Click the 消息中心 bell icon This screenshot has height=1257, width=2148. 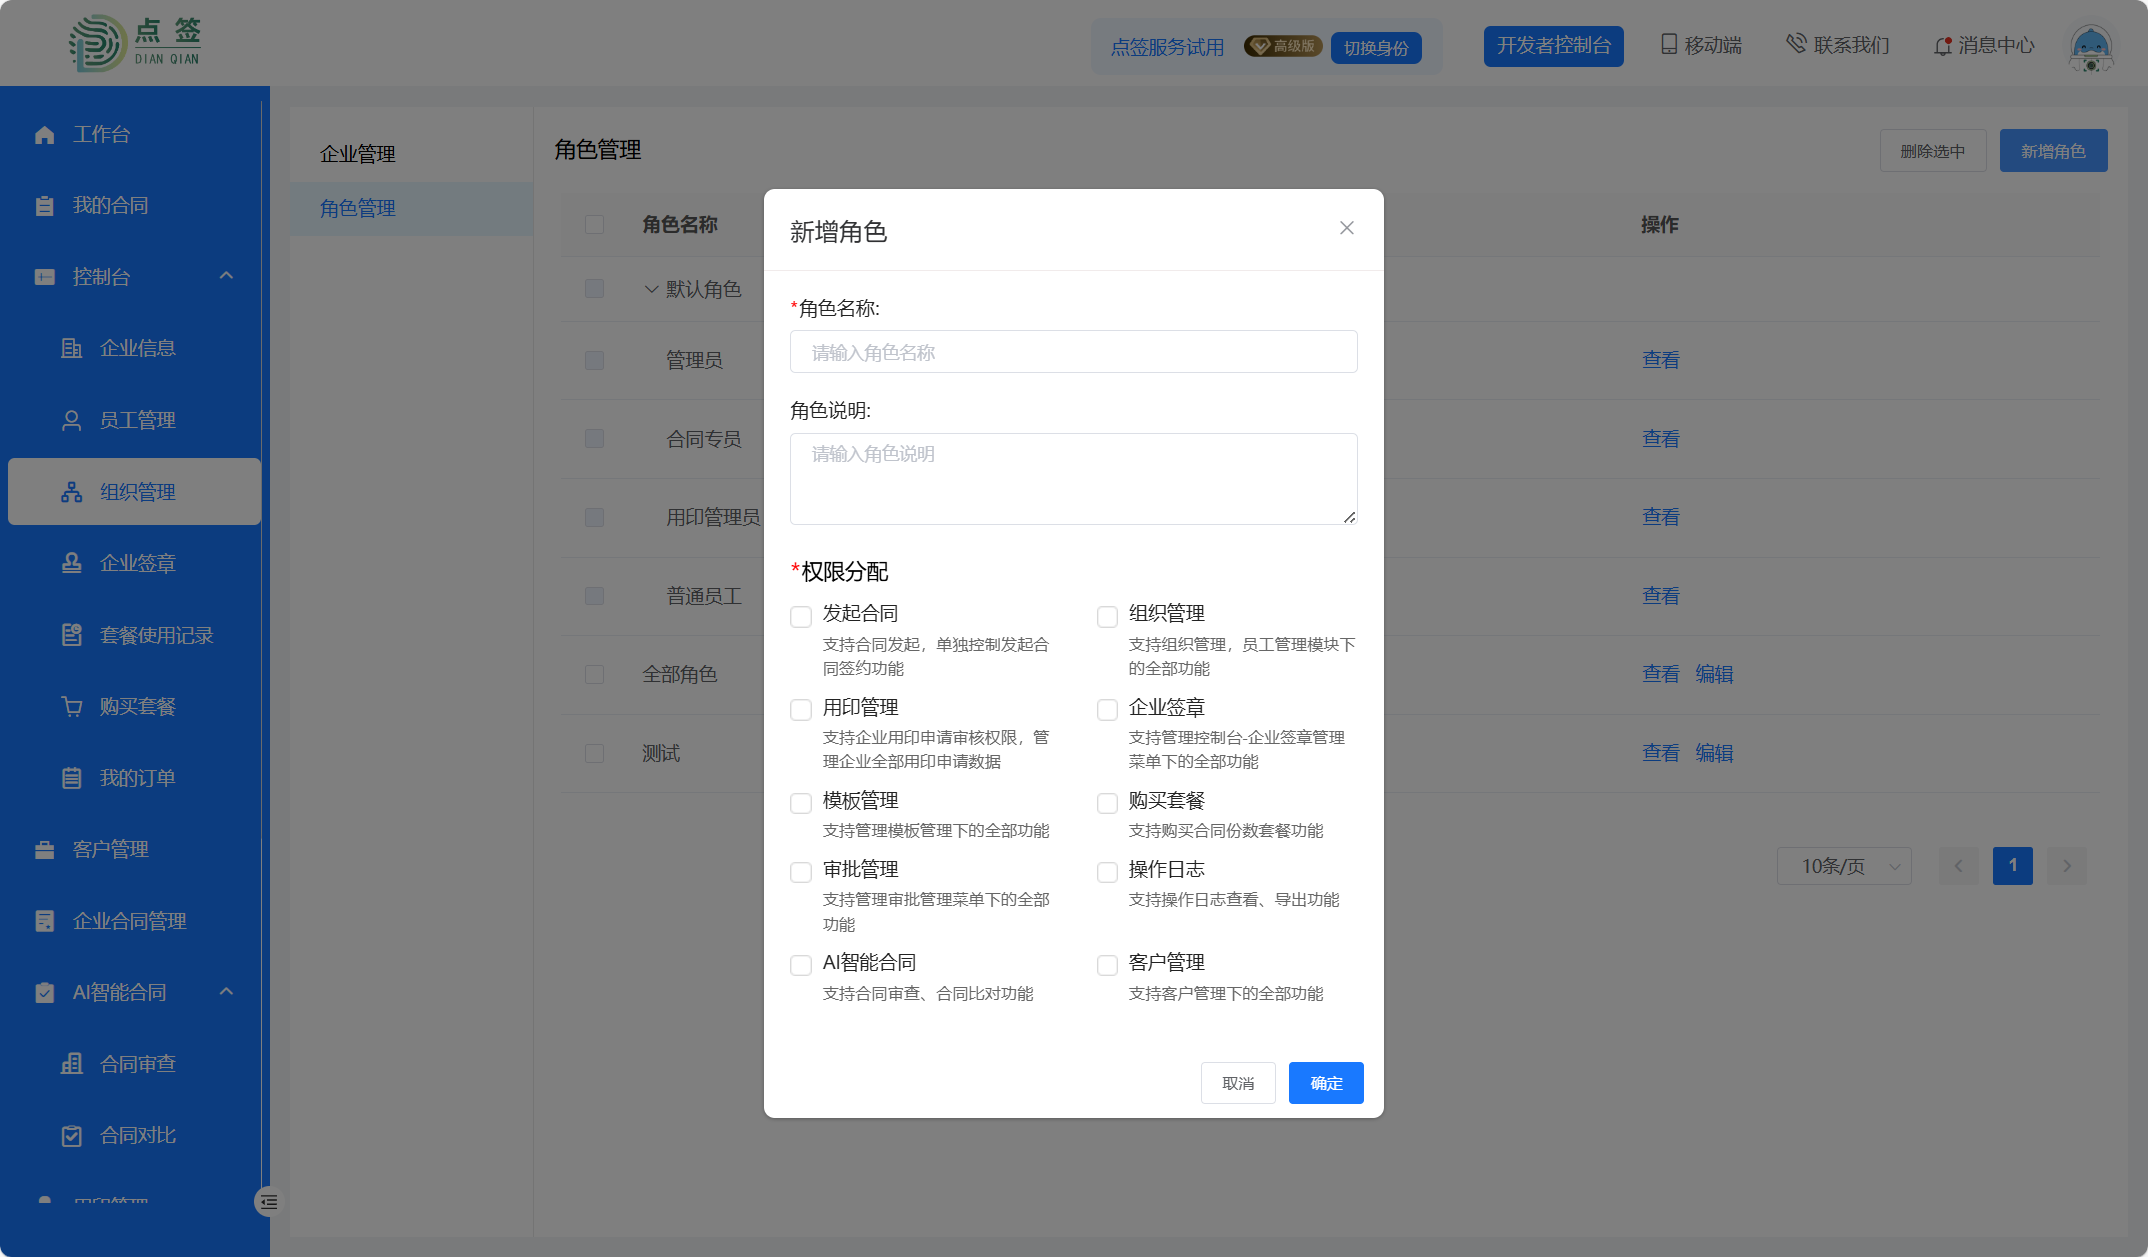click(1942, 46)
